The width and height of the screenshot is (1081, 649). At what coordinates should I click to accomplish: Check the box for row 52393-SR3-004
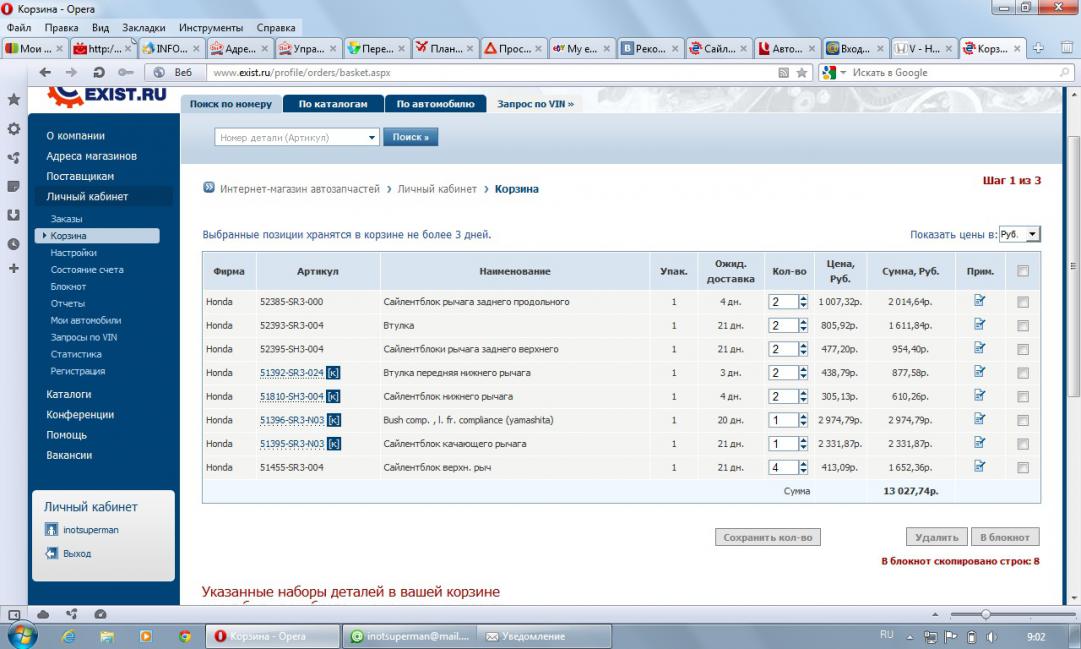pos(1022,326)
